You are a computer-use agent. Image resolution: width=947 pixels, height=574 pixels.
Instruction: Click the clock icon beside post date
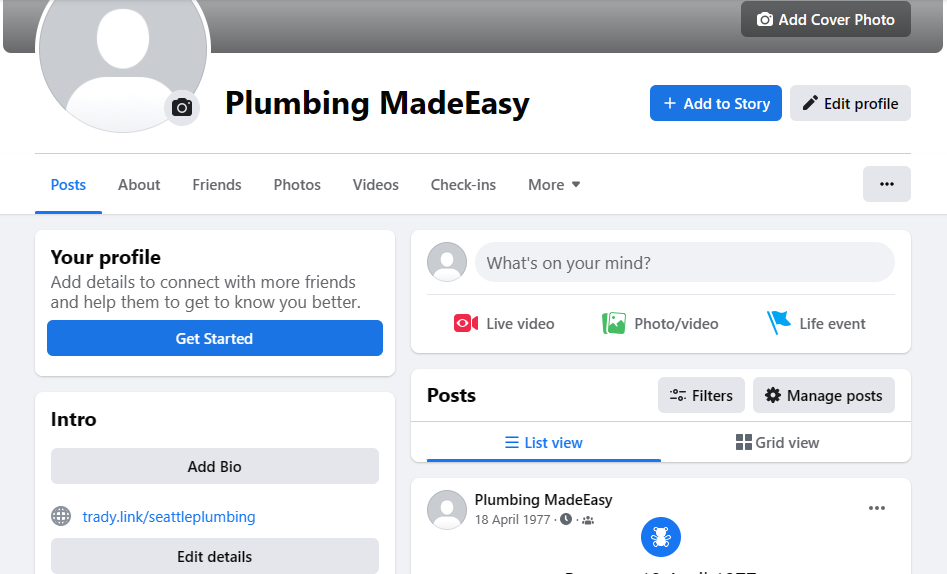pos(566,519)
